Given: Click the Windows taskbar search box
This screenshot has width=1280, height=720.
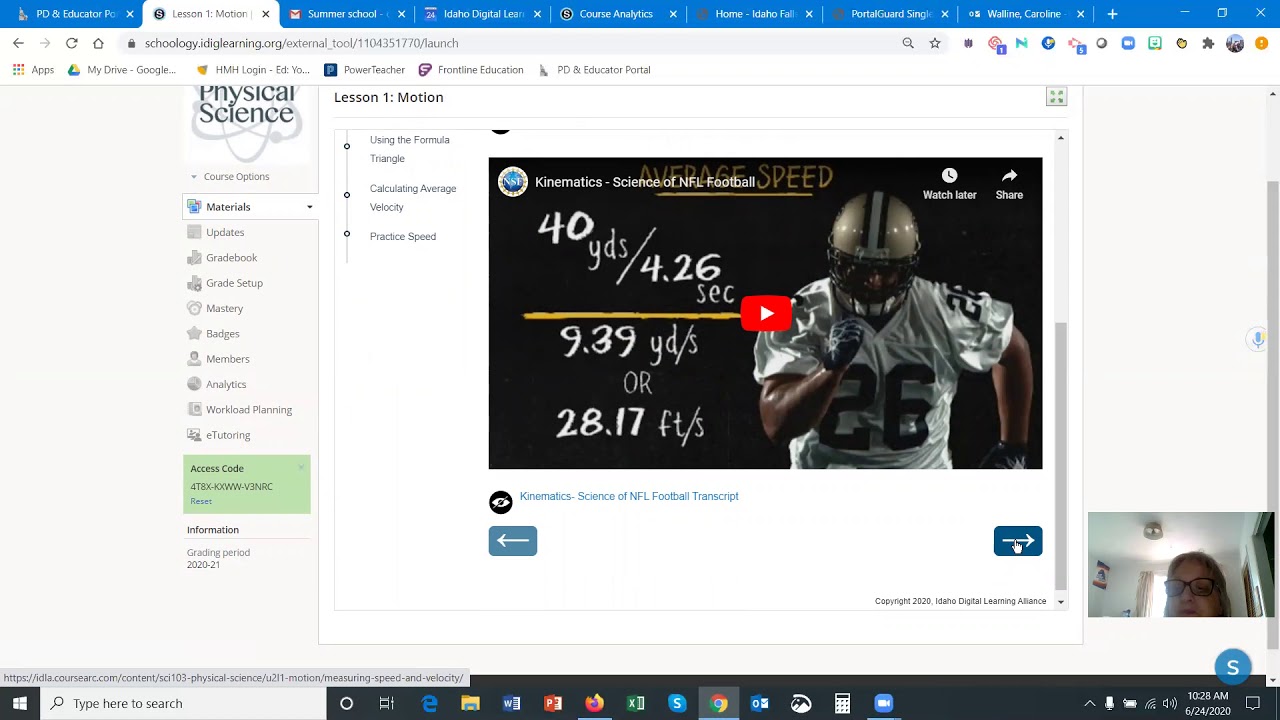Looking at the screenshot, I should coord(183,703).
